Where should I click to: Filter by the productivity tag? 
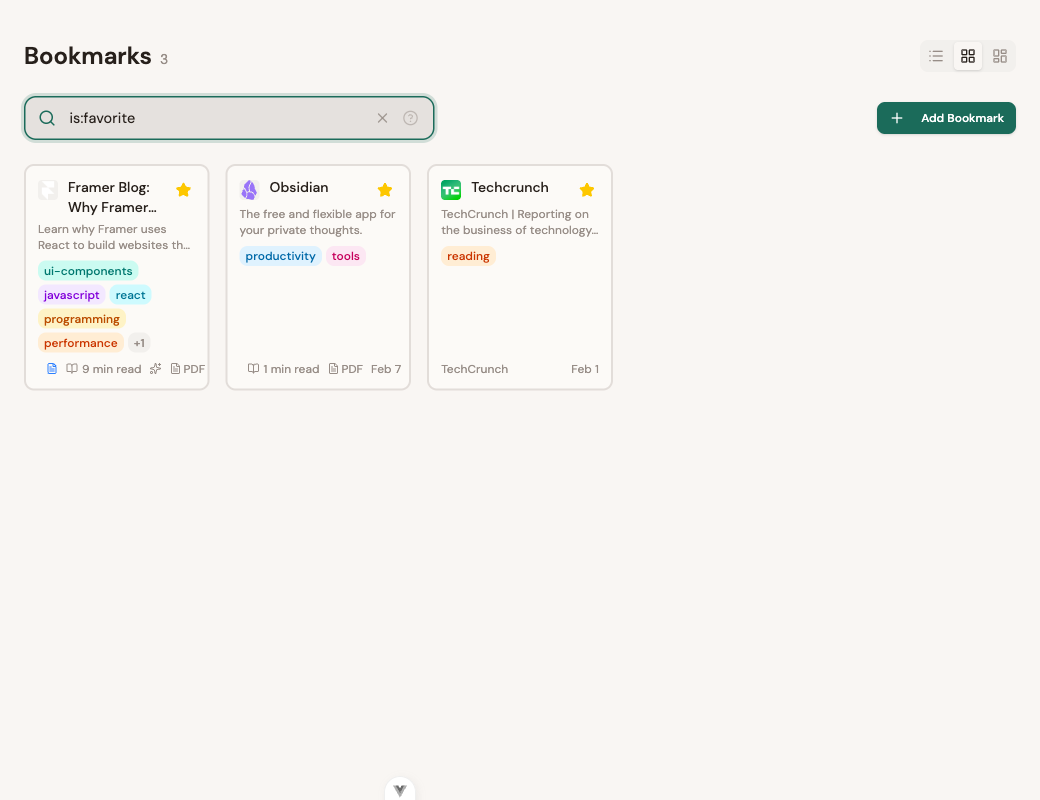point(280,256)
